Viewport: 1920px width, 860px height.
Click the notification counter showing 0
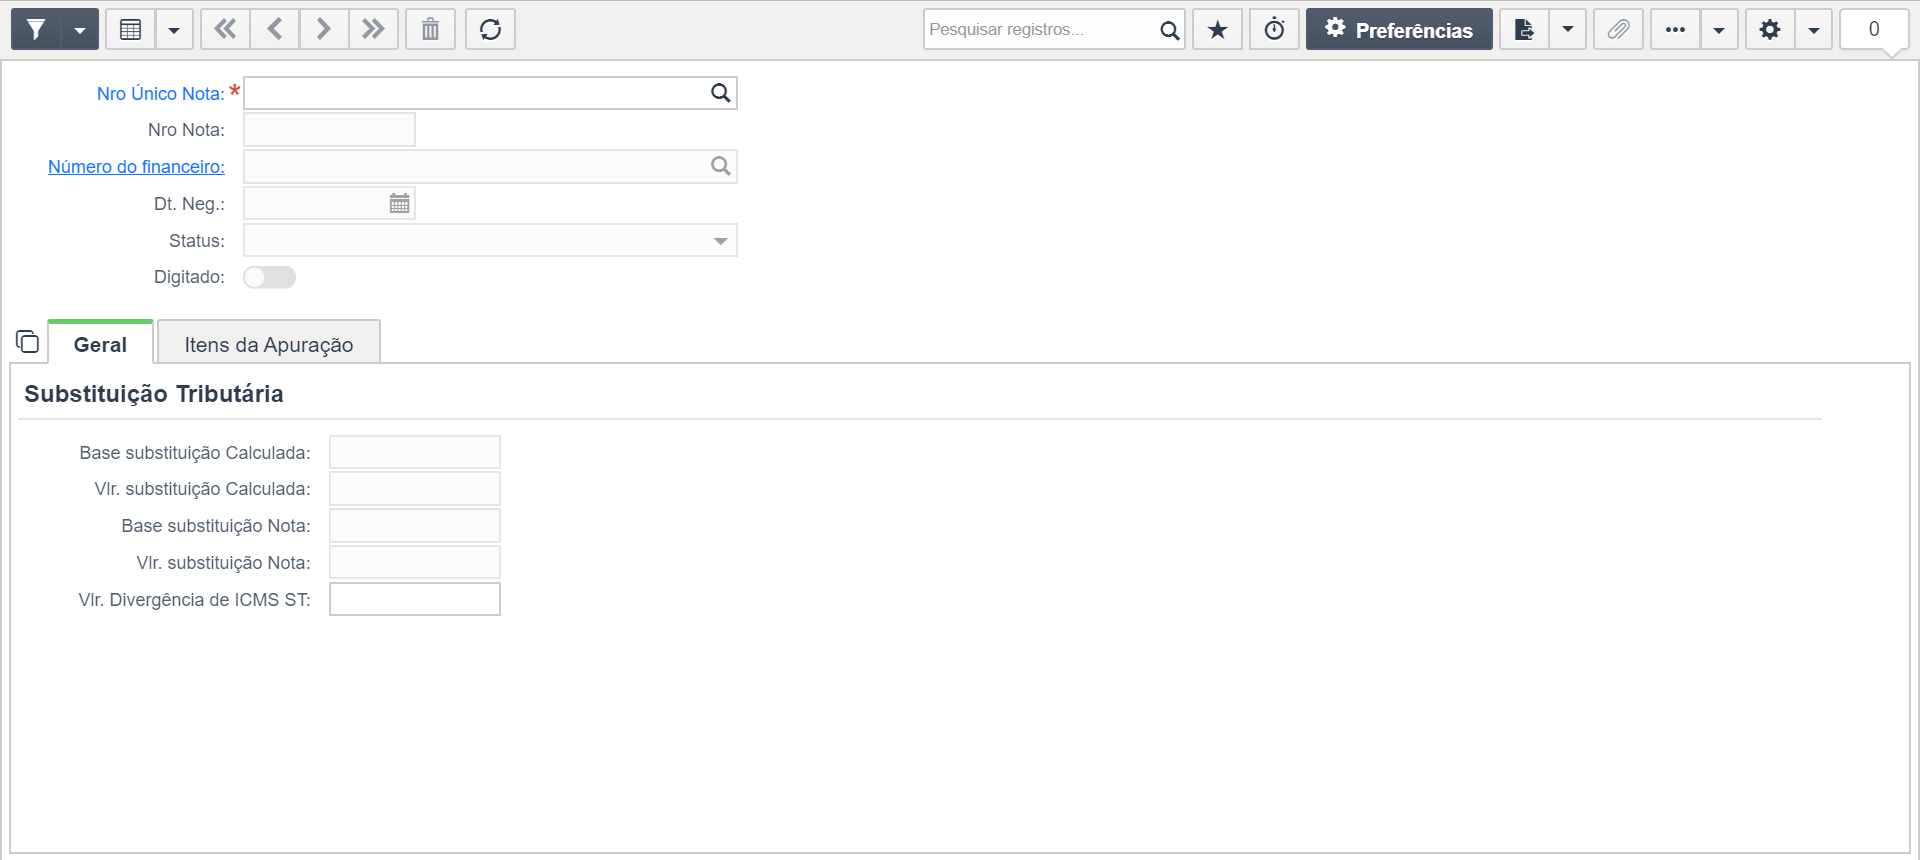click(x=1874, y=29)
